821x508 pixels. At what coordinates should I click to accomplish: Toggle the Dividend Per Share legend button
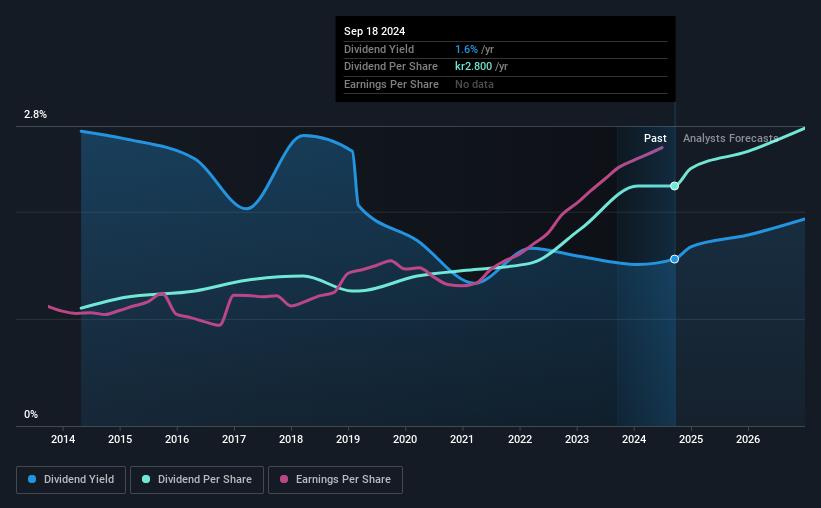tap(197, 480)
